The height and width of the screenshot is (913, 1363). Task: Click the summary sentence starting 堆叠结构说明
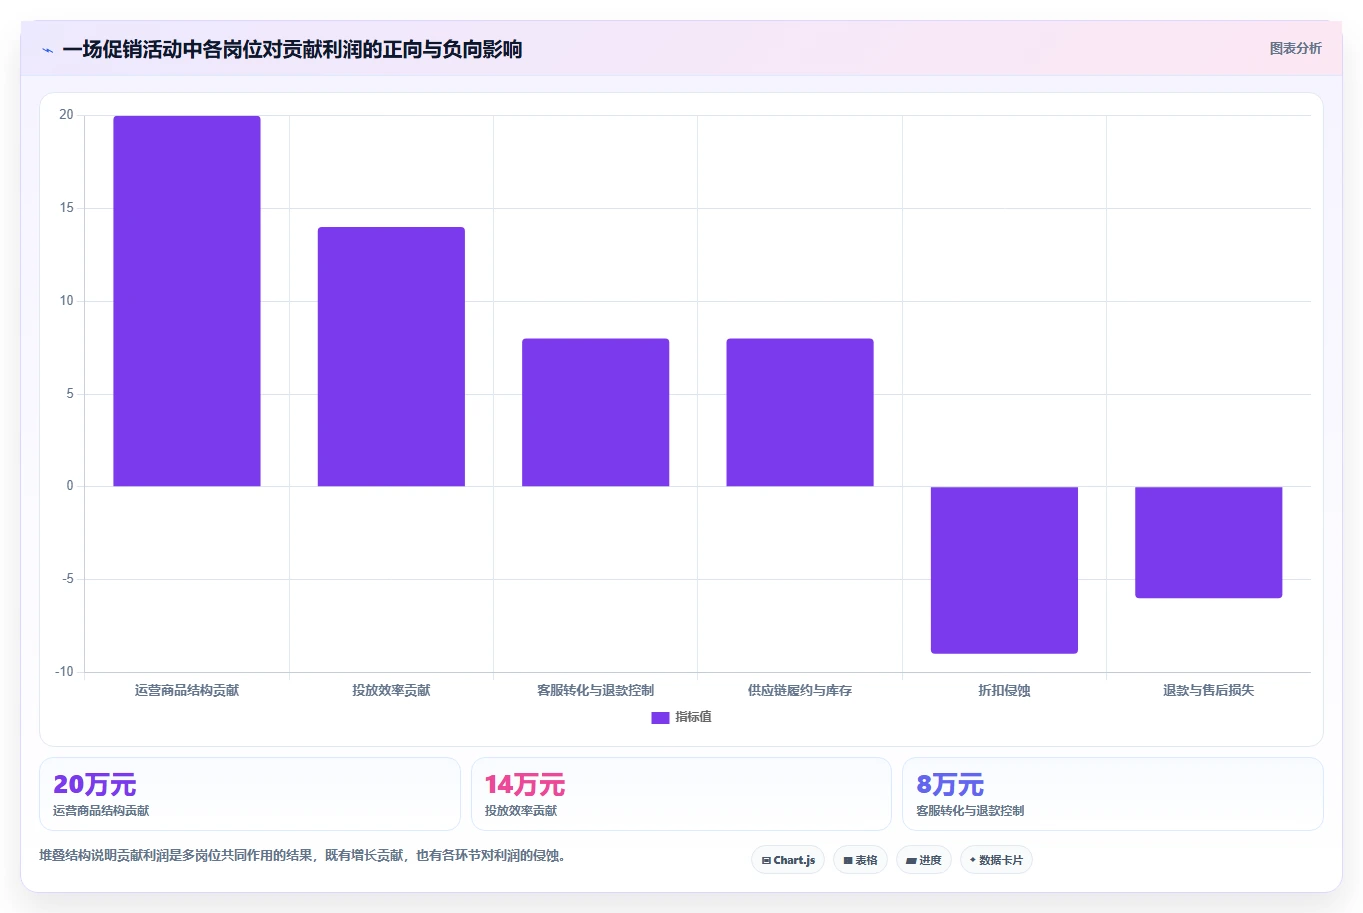302,855
